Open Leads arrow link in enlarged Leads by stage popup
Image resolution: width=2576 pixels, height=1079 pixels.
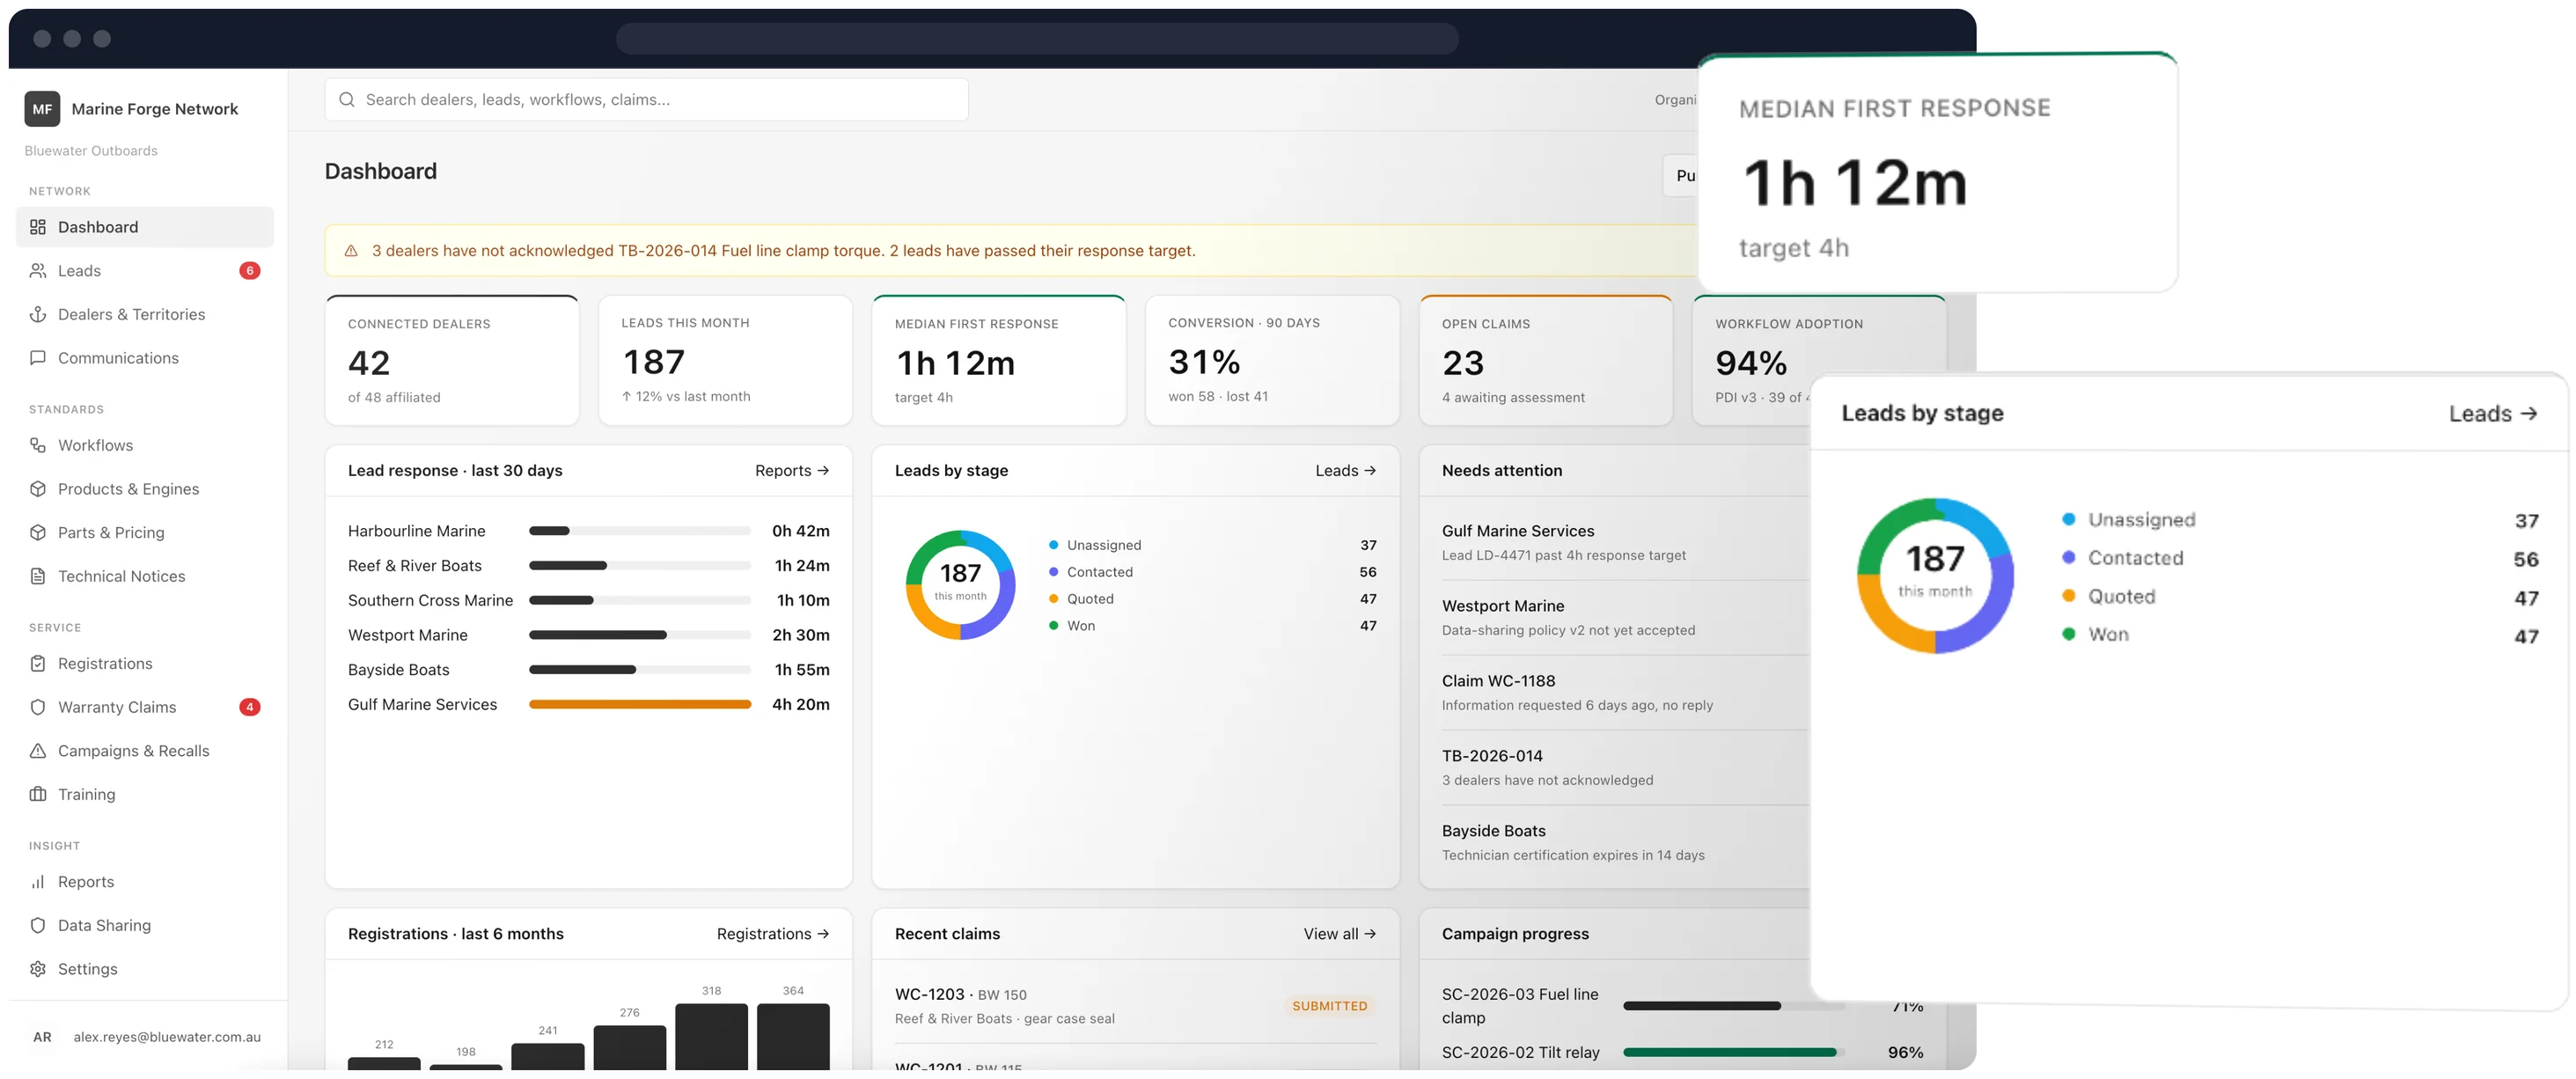click(x=2493, y=414)
